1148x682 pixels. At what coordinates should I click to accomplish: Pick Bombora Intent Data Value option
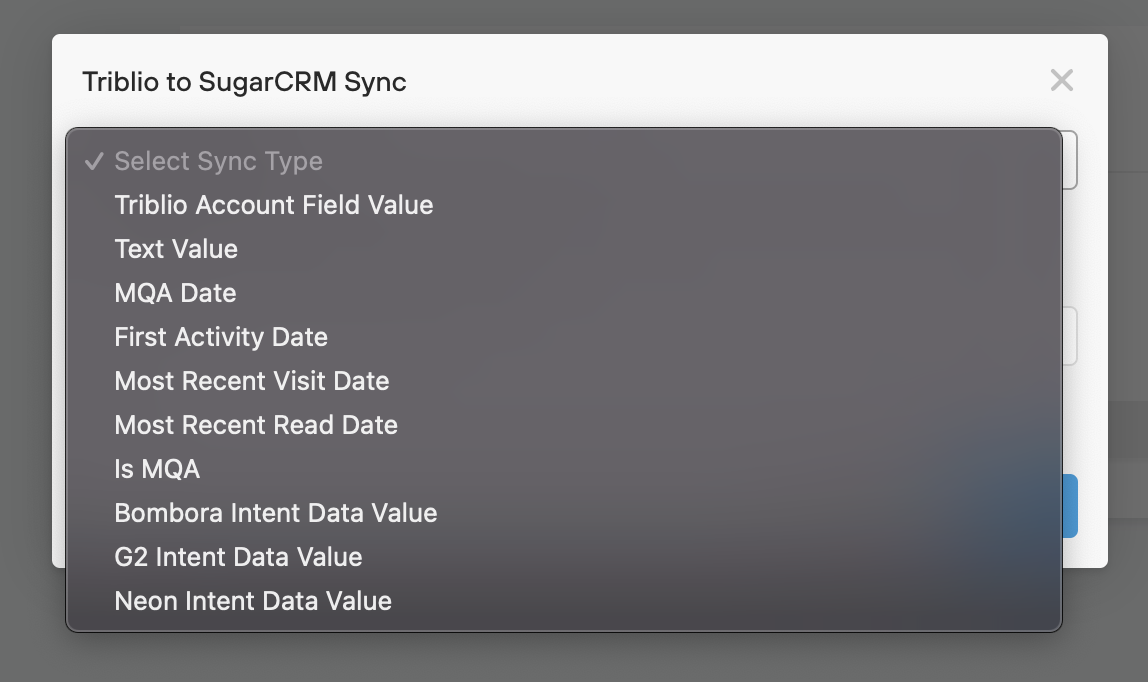coord(564,512)
